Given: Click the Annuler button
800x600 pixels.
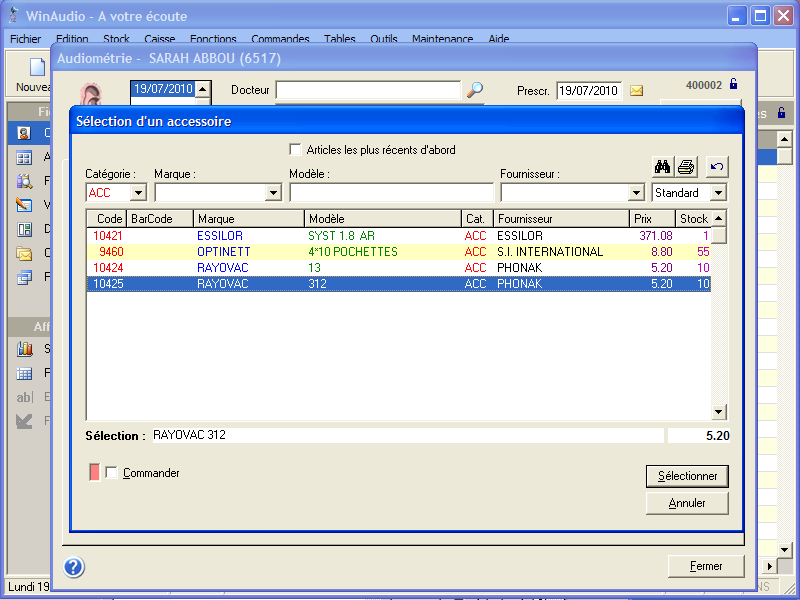Looking at the screenshot, I should (x=687, y=503).
